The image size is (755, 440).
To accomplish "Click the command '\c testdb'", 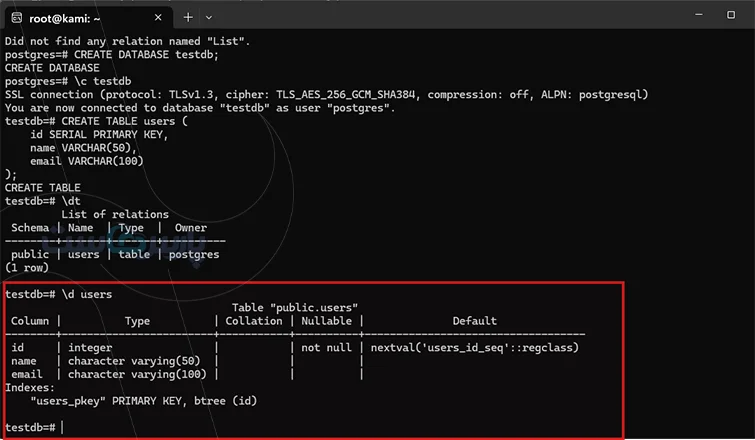I will pos(103,81).
